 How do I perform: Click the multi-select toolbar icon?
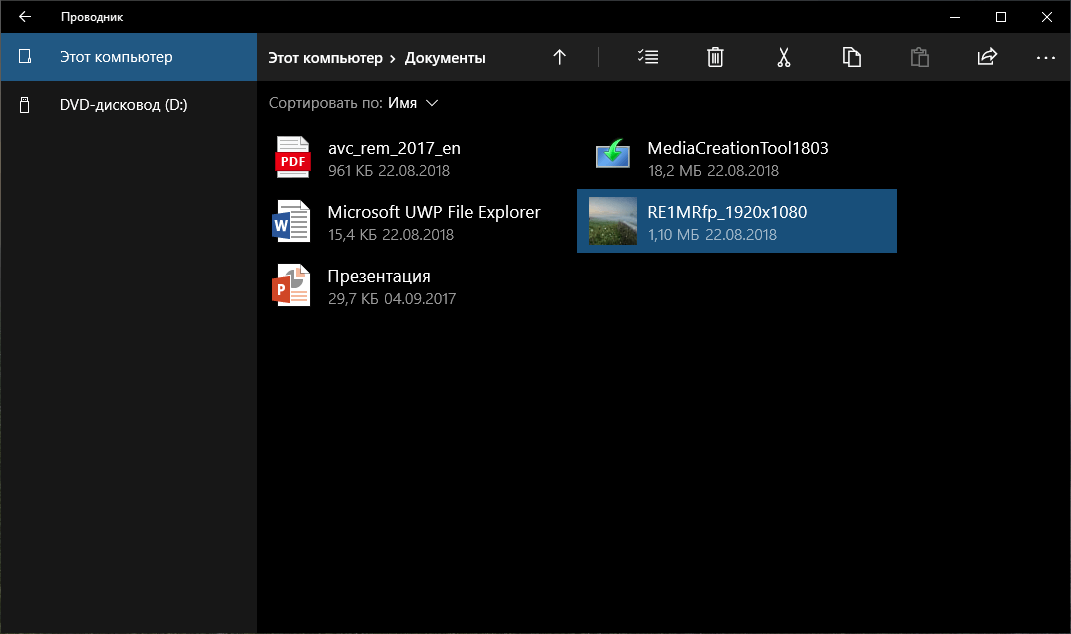pyautogui.click(x=648, y=57)
